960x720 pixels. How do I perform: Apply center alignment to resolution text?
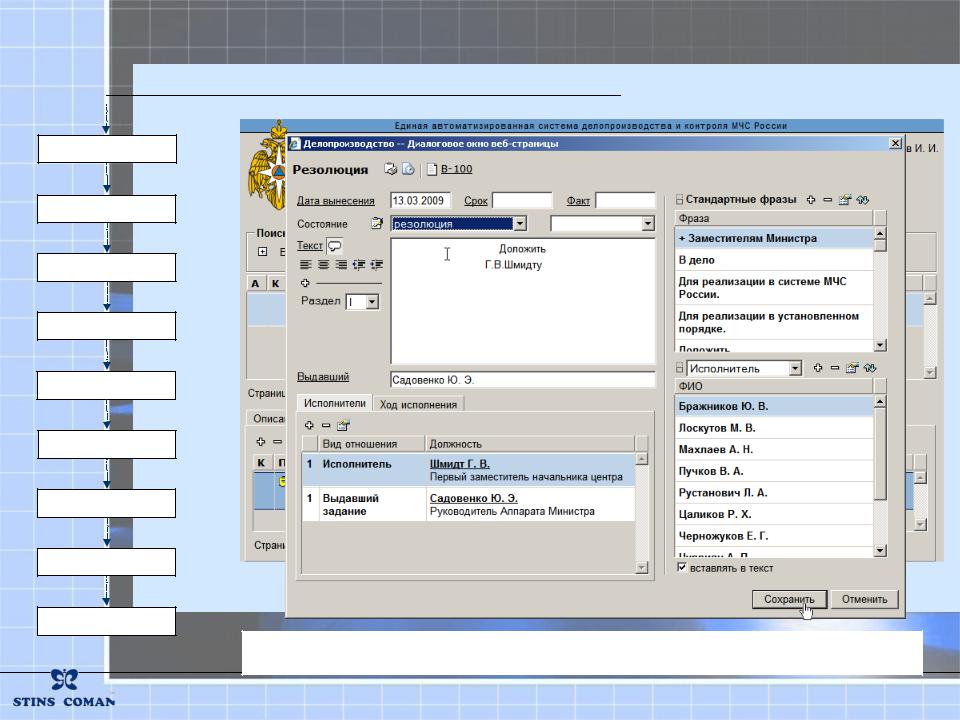[x=323, y=264]
